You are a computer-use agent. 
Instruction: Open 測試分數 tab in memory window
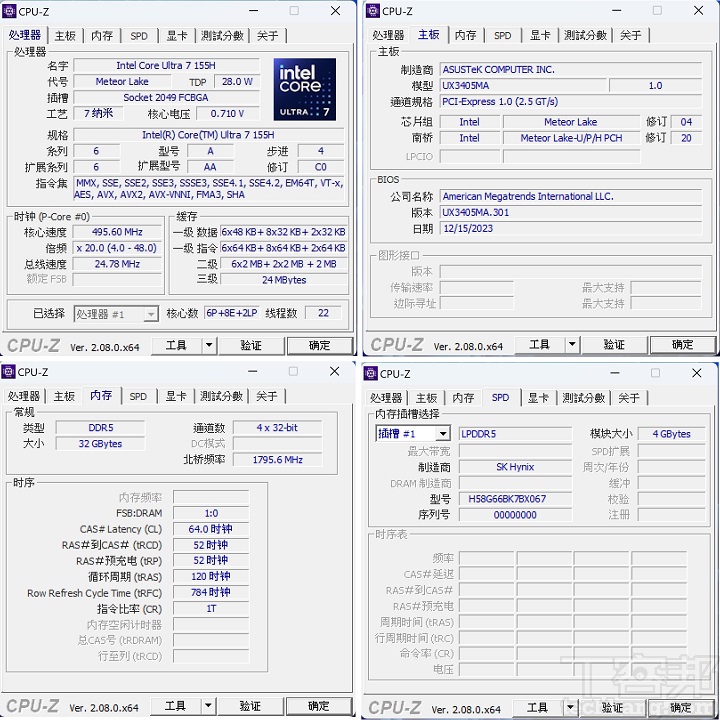[x=221, y=396]
